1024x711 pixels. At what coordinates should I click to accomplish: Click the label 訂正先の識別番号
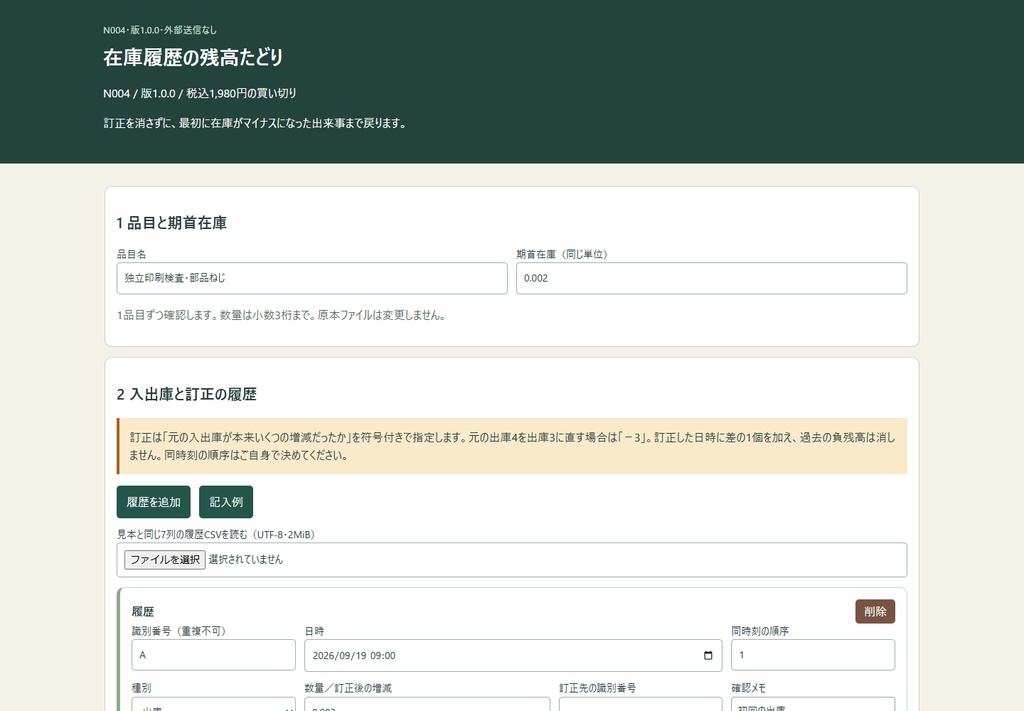coord(598,688)
